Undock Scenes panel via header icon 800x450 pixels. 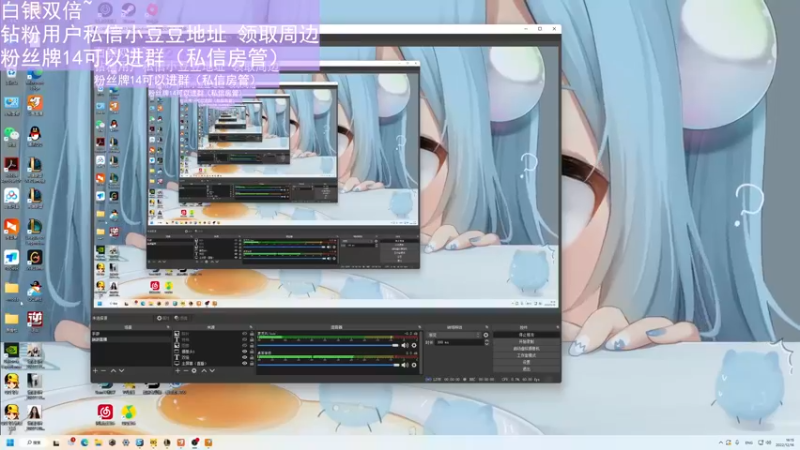click(x=168, y=327)
